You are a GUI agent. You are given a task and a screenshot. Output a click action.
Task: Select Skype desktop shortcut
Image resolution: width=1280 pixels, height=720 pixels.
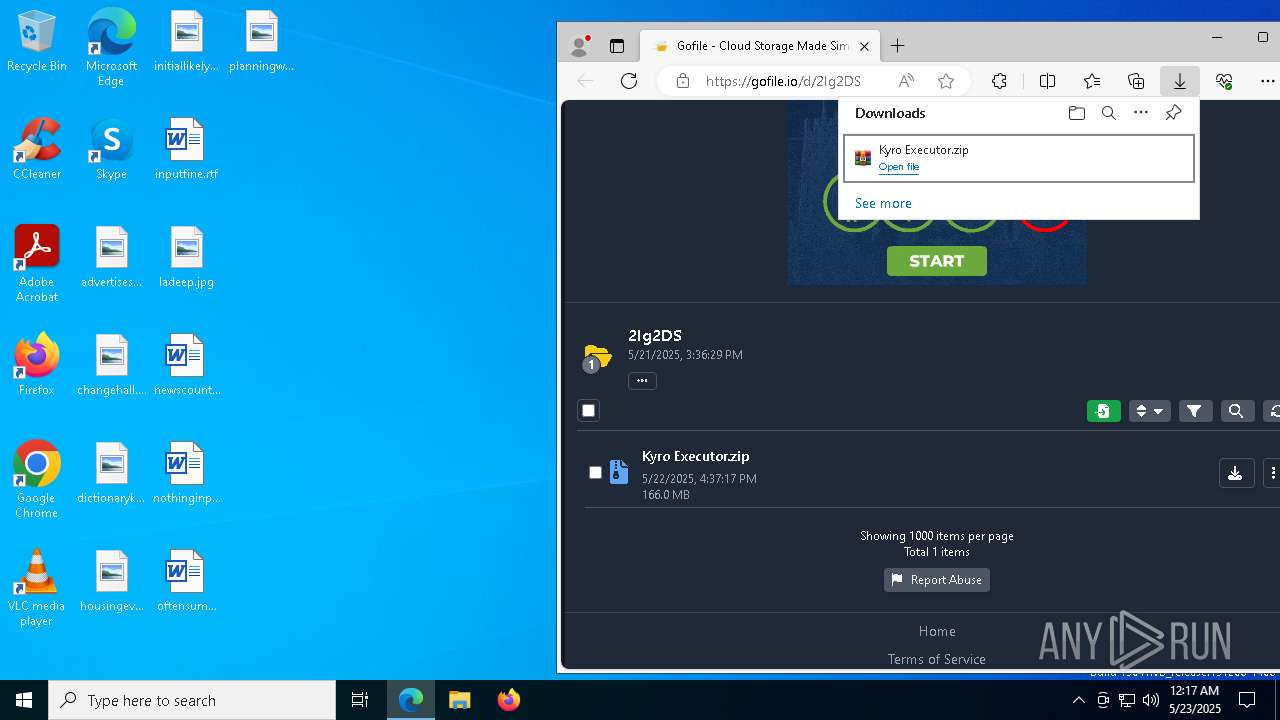tap(111, 148)
